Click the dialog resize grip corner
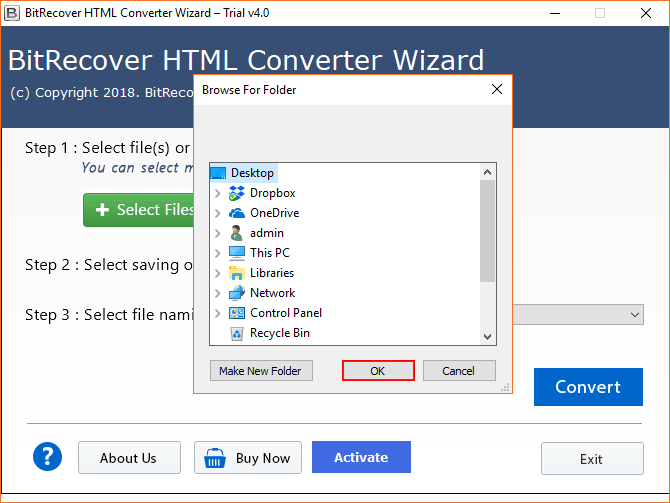 (x=505, y=387)
